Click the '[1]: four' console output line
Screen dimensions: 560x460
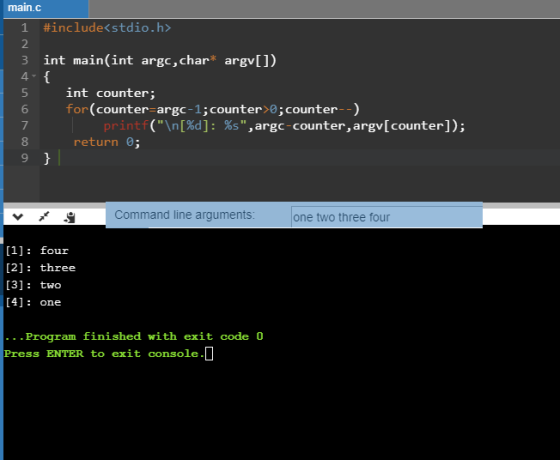click(36, 251)
